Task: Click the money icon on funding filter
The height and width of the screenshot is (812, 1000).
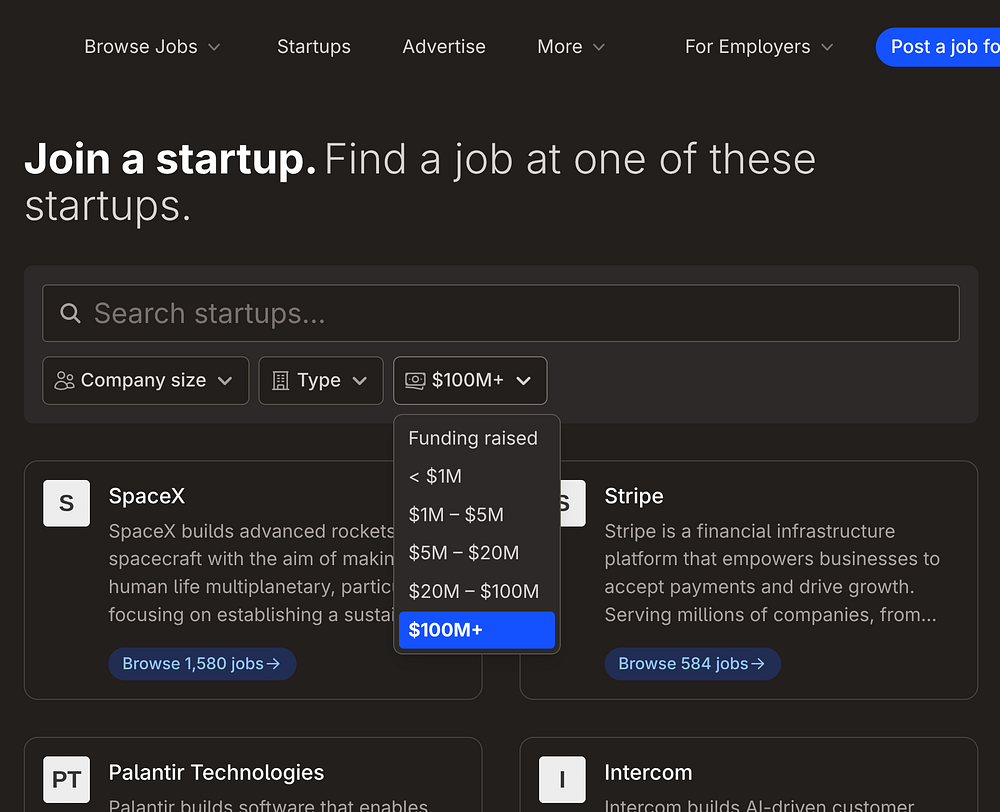Action: [x=415, y=381]
